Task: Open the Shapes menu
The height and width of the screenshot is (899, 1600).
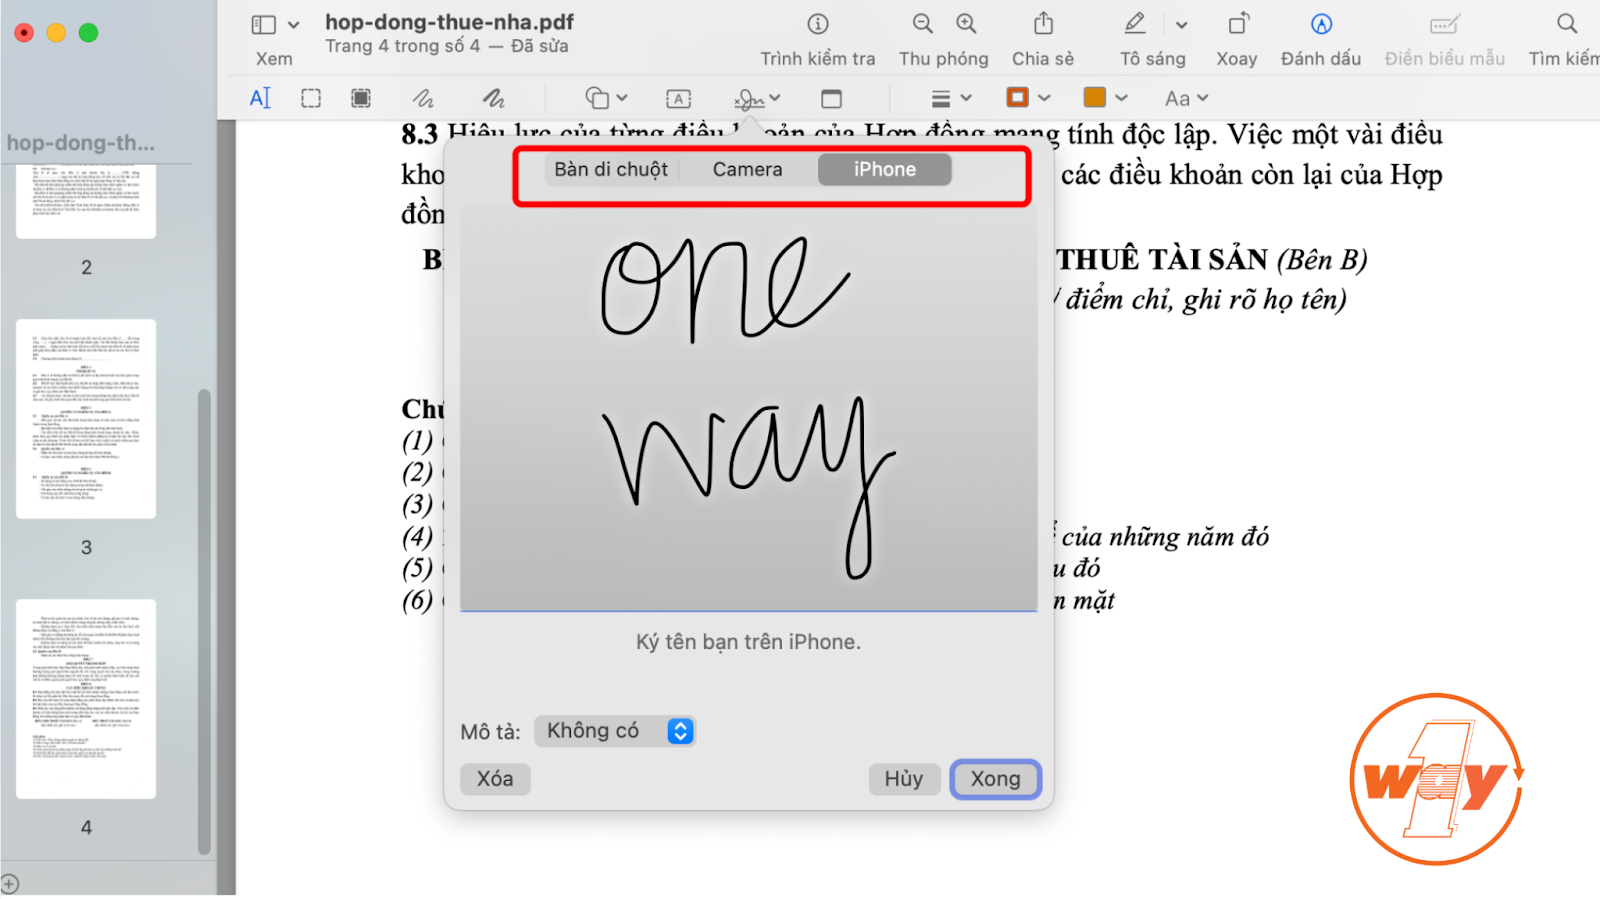Action: coord(606,98)
